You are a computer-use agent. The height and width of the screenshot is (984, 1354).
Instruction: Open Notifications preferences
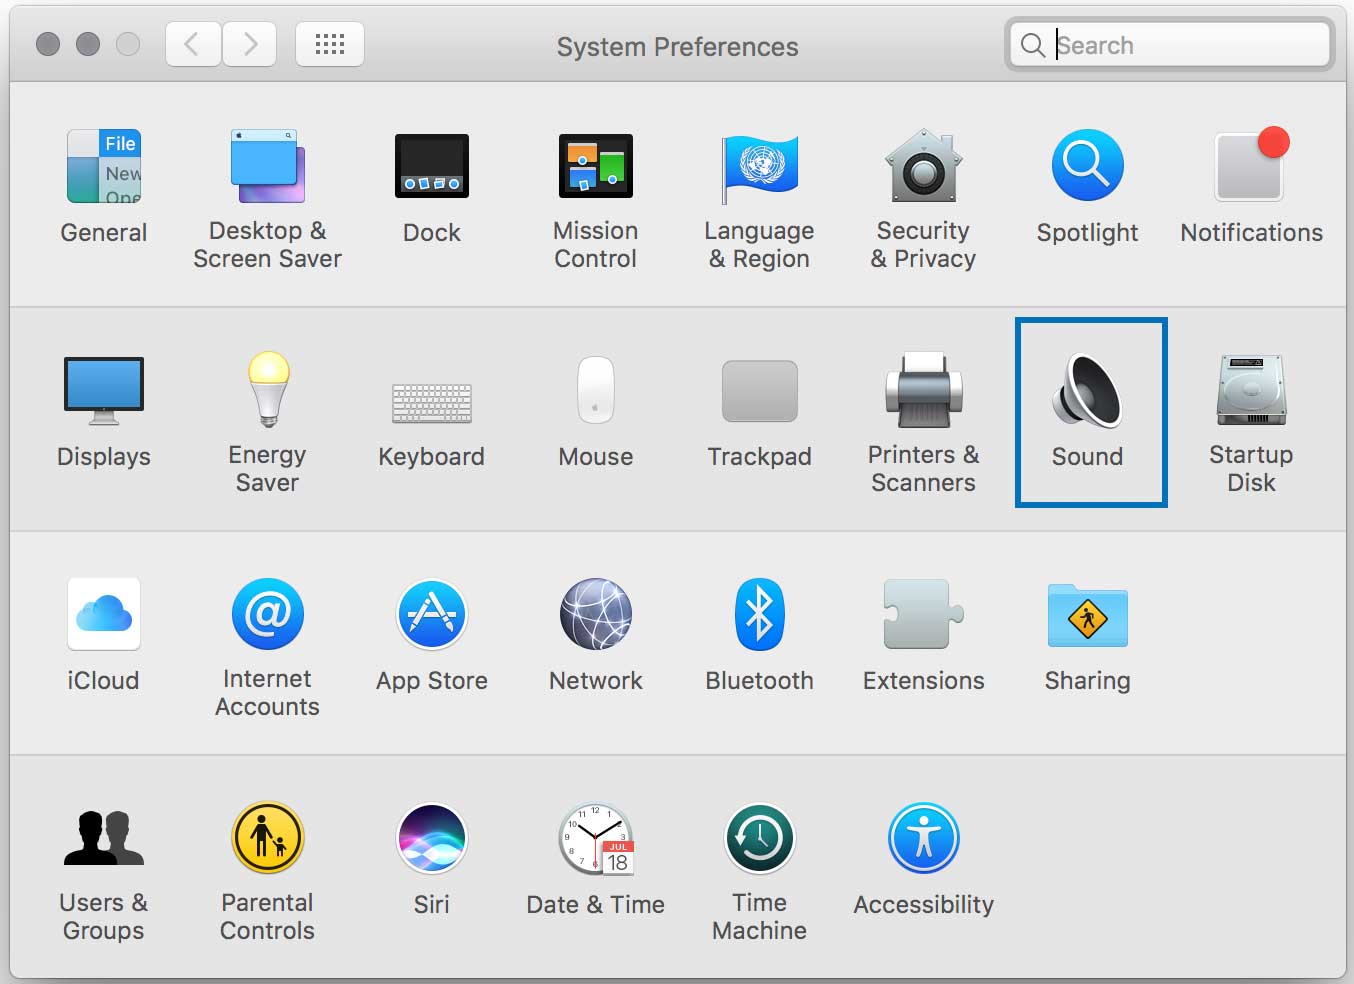click(x=1251, y=186)
